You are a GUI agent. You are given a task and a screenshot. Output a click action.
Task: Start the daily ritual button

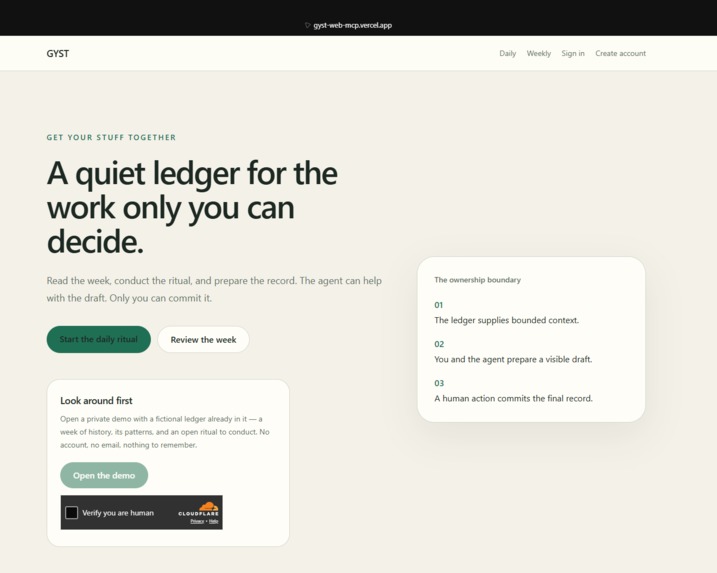tap(99, 339)
